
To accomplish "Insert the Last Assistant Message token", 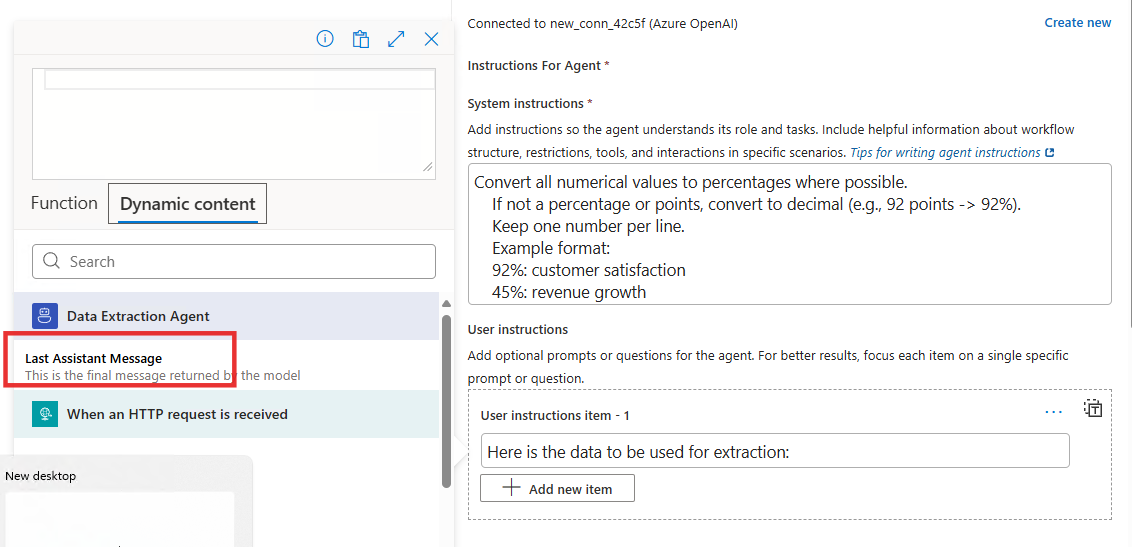I will [226, 366].
